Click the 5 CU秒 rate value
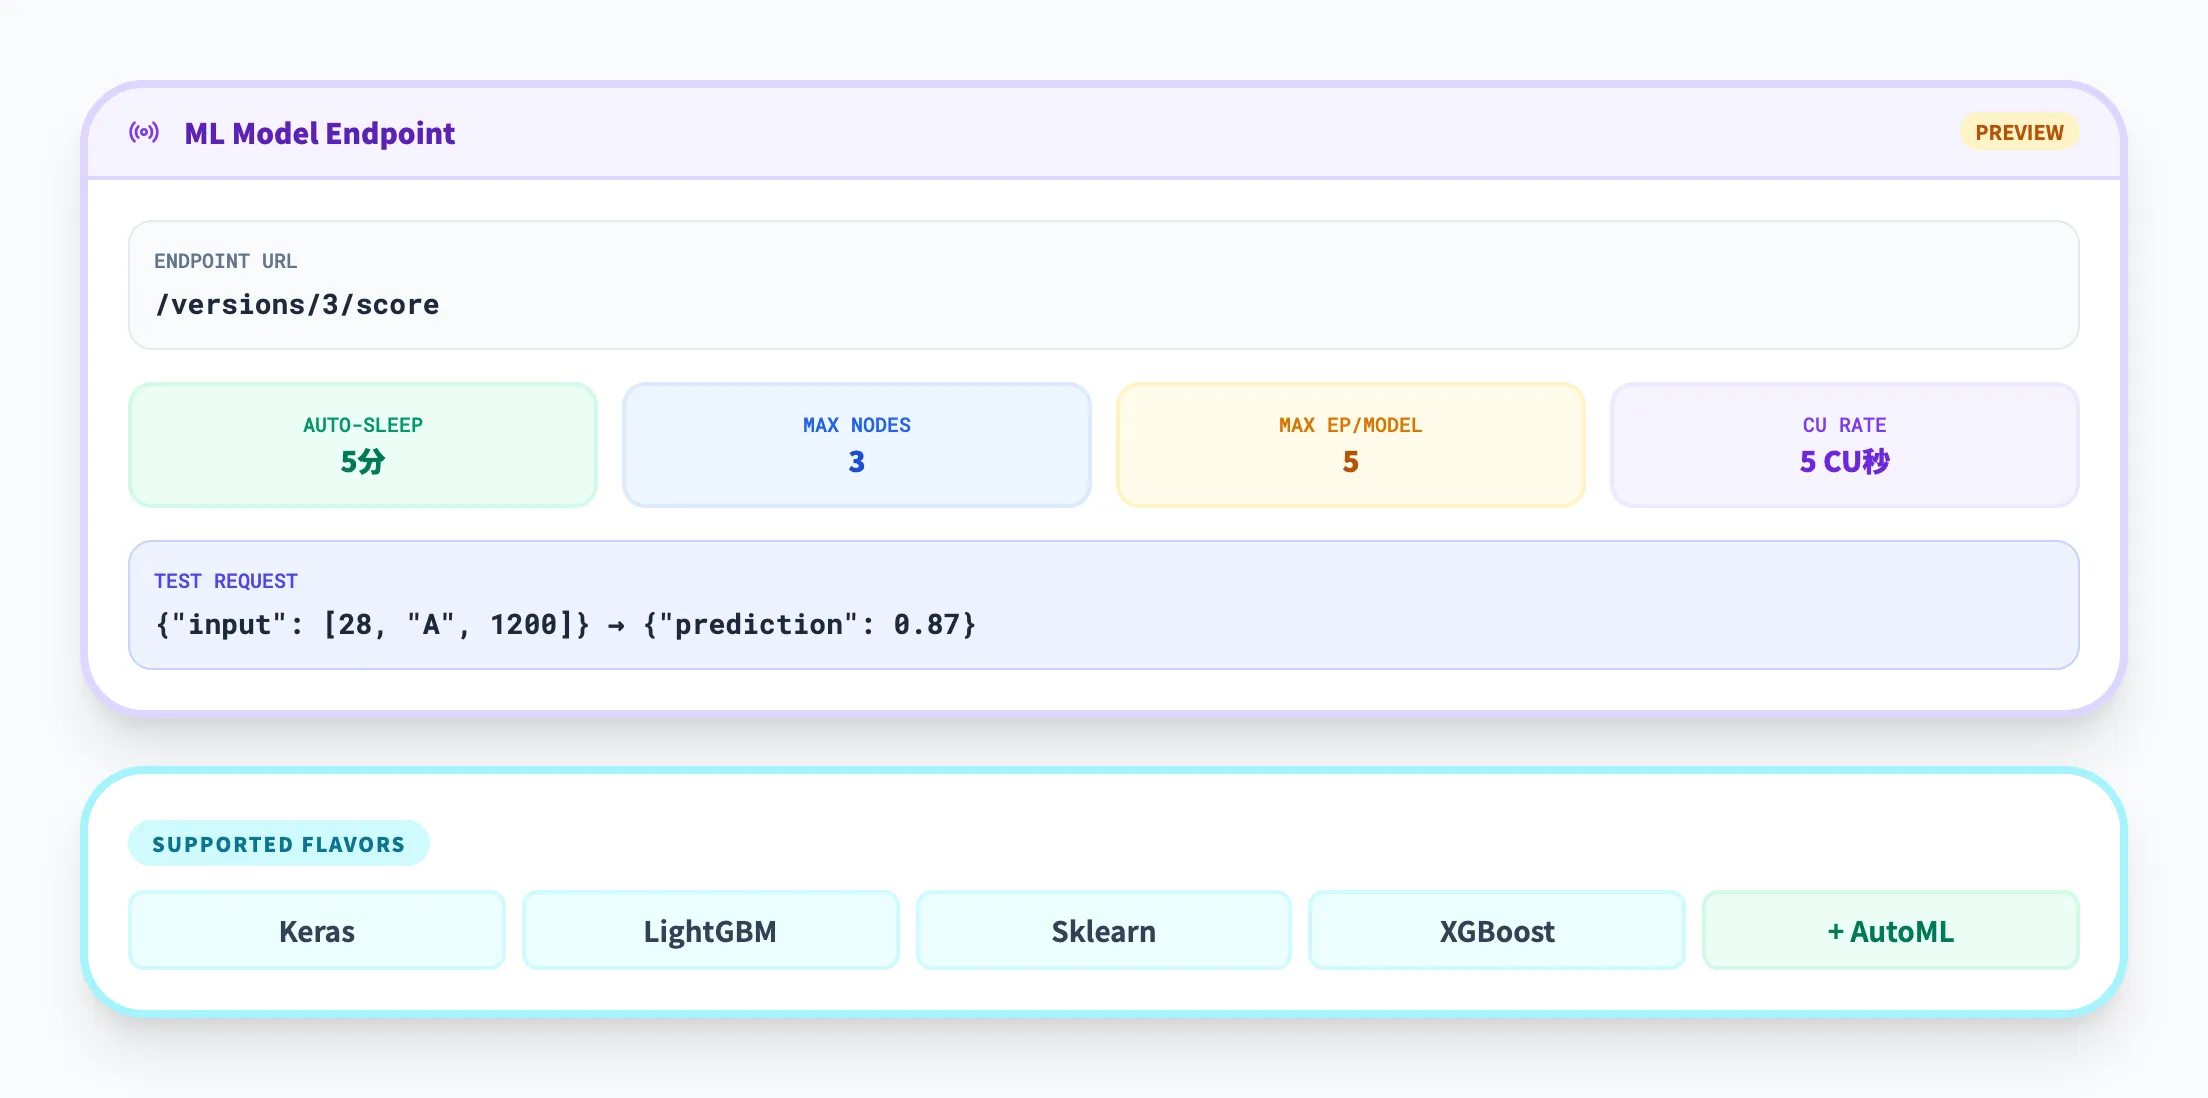Screen dimensions: 2208x1098 (x=1843, y=462)
